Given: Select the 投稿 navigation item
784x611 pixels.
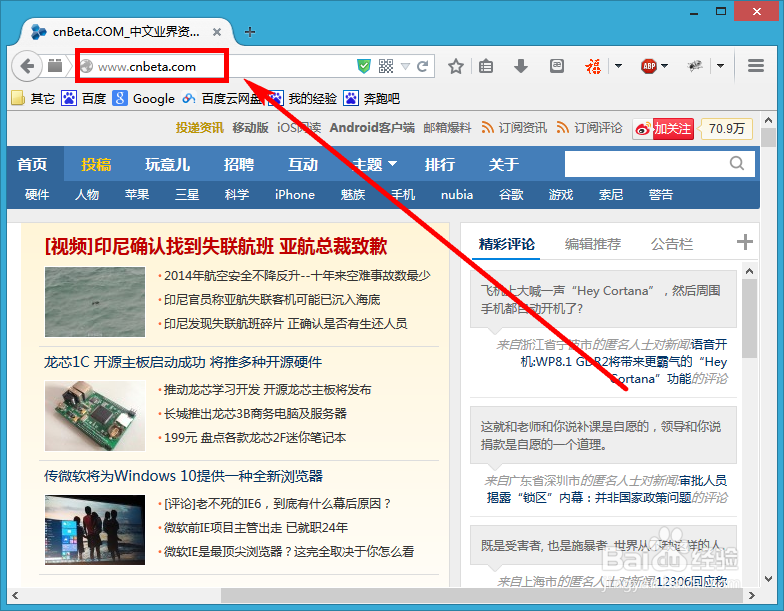Looking at the screenshot, I should (96, 164).
